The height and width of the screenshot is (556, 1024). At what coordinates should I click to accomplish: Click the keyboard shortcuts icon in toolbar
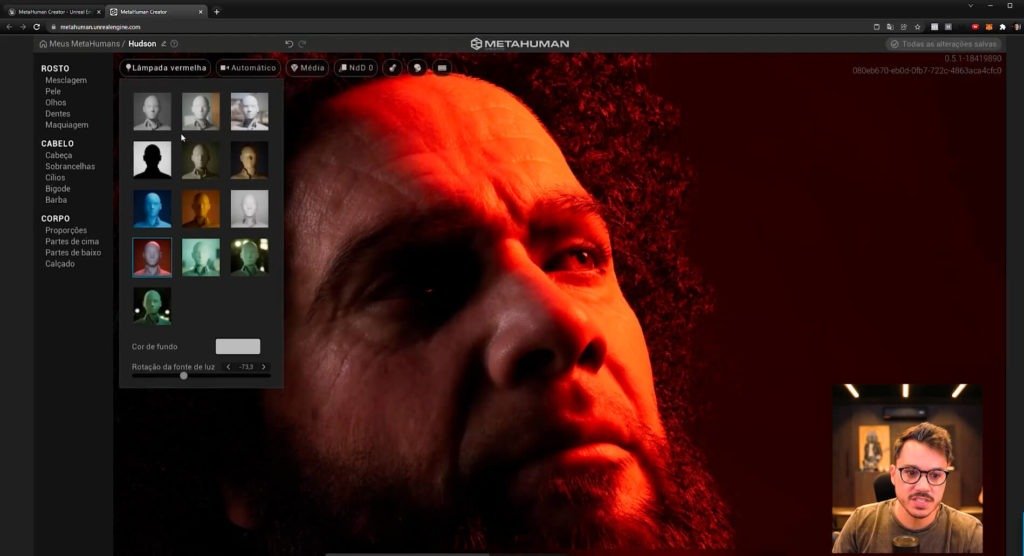[442, 68]
